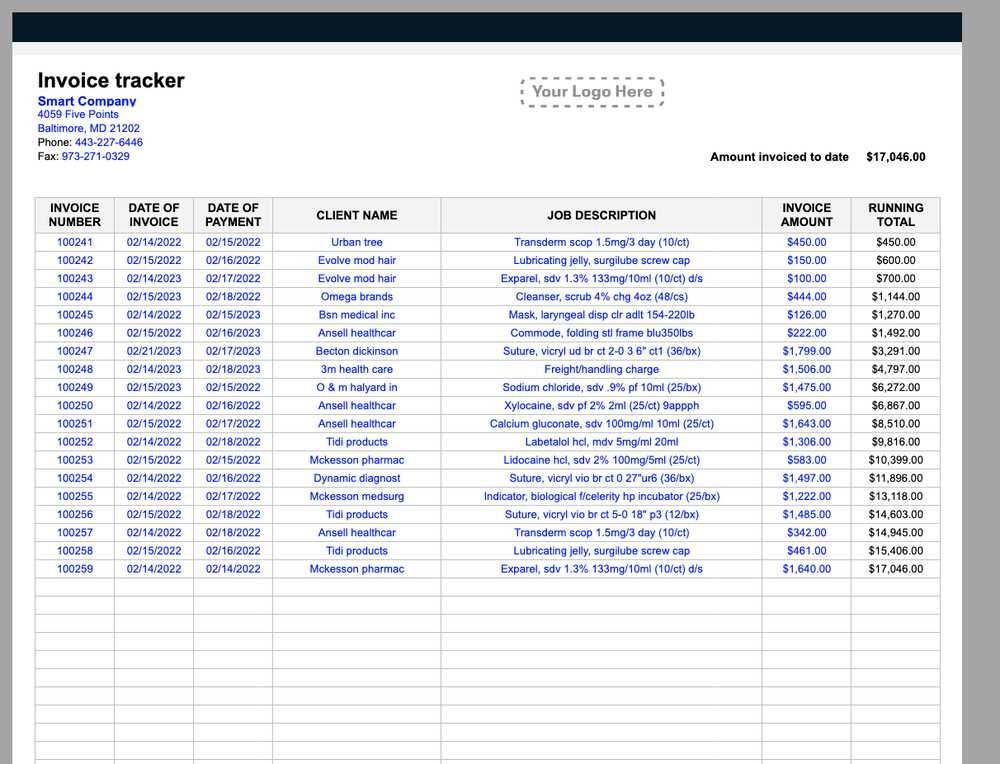The image size is (1000, 764).
Task: Click invoice amount $1,799.00
Action: [x=806, y=351]
